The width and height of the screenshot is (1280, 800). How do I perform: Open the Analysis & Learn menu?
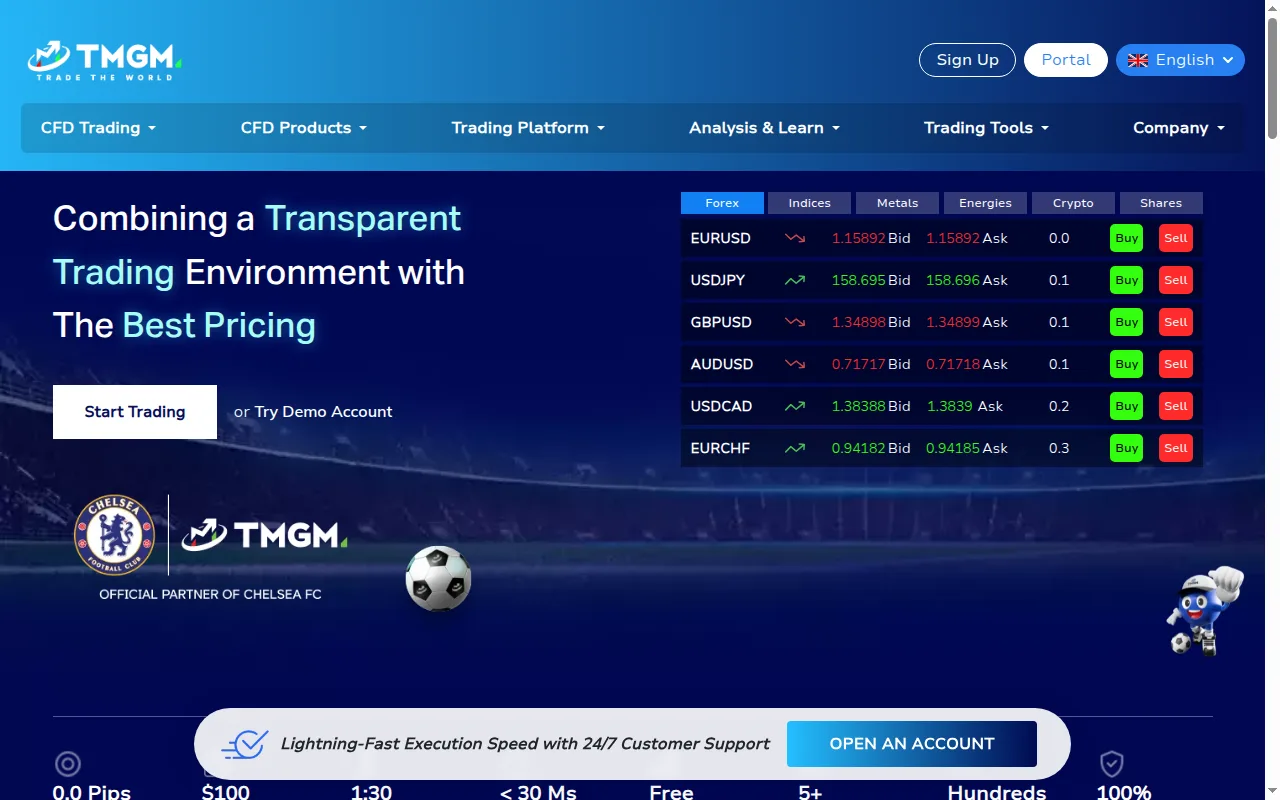(764, 128)
